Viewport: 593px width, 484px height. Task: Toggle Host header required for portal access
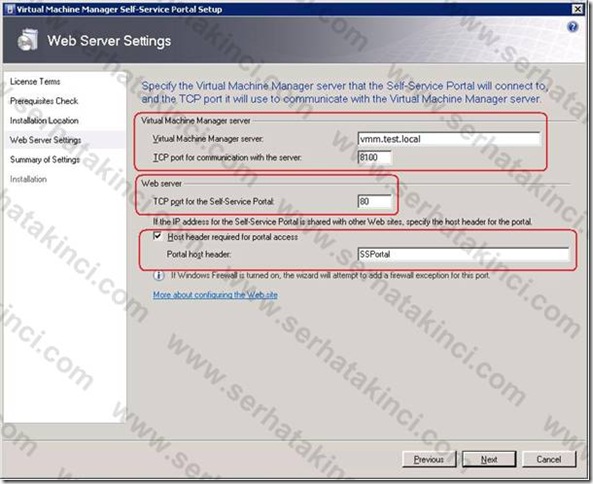(157, 236)
